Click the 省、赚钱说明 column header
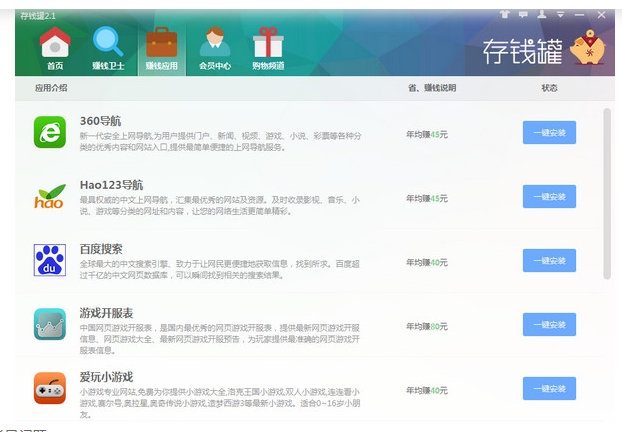 pos(432,88)
